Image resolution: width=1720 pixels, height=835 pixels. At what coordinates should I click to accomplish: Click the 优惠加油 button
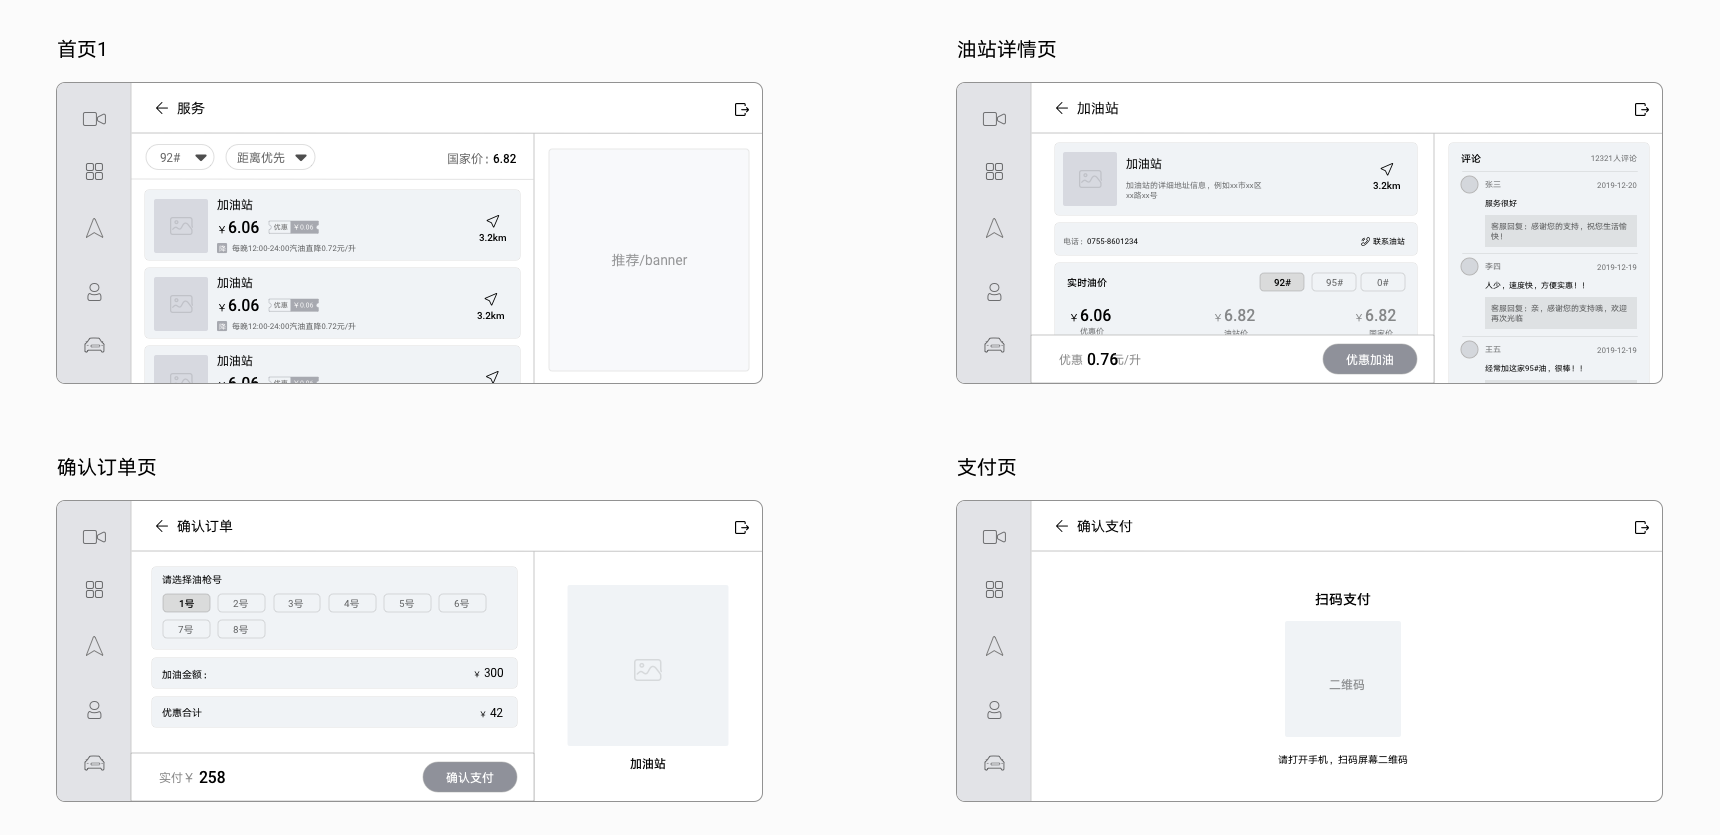[1370, 360]
